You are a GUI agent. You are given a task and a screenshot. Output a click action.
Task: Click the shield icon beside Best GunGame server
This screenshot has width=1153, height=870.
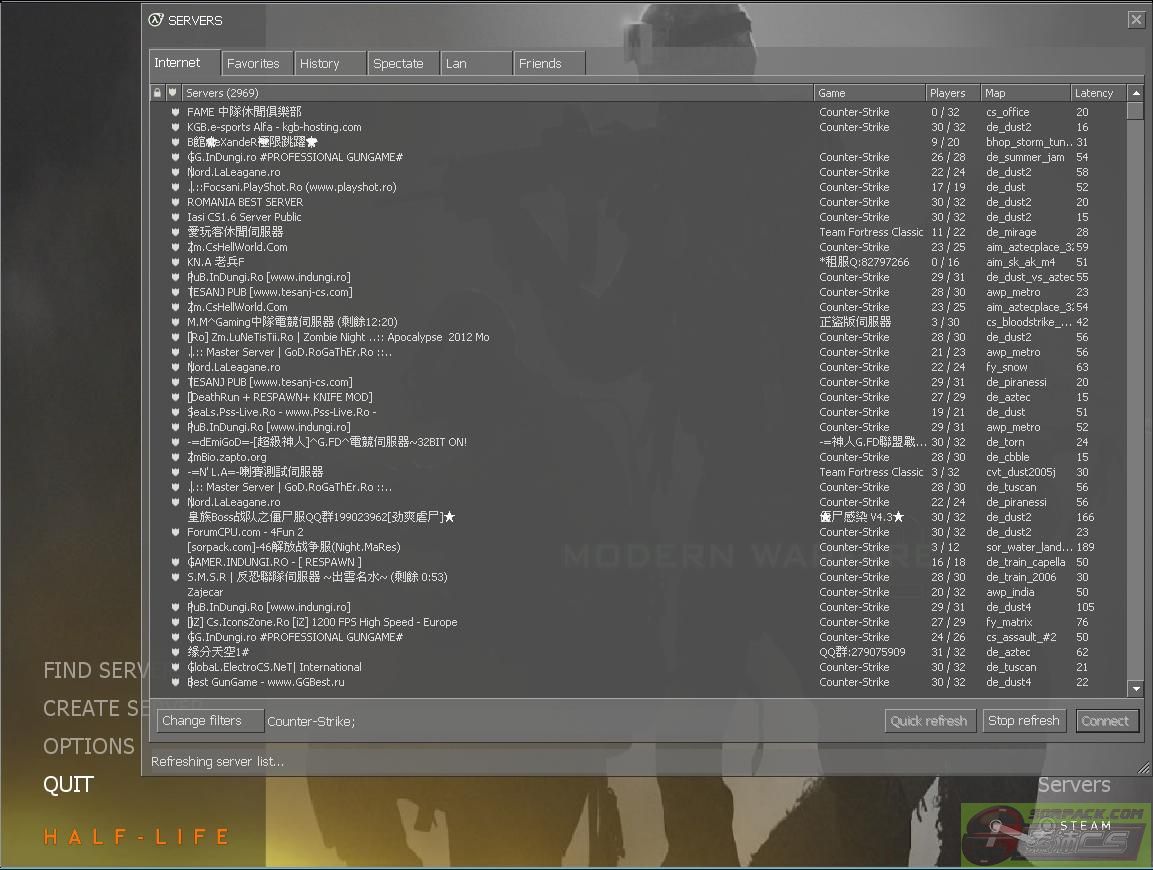pos(175,682)
